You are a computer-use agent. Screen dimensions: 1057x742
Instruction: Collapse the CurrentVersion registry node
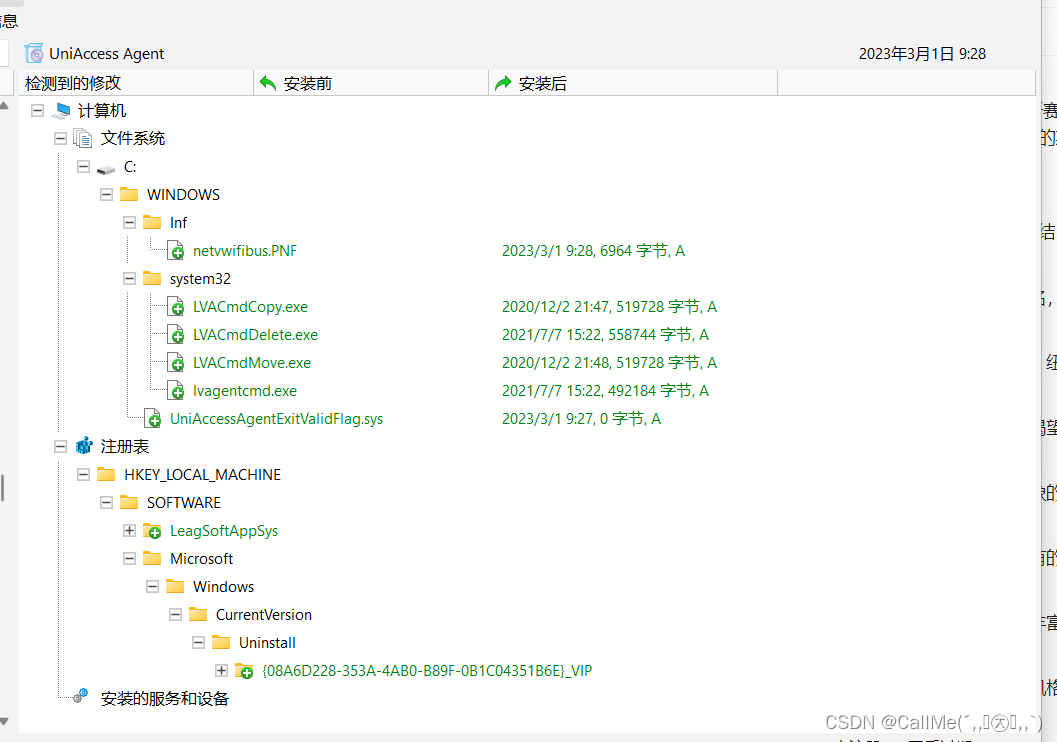[x=175, y=614]
